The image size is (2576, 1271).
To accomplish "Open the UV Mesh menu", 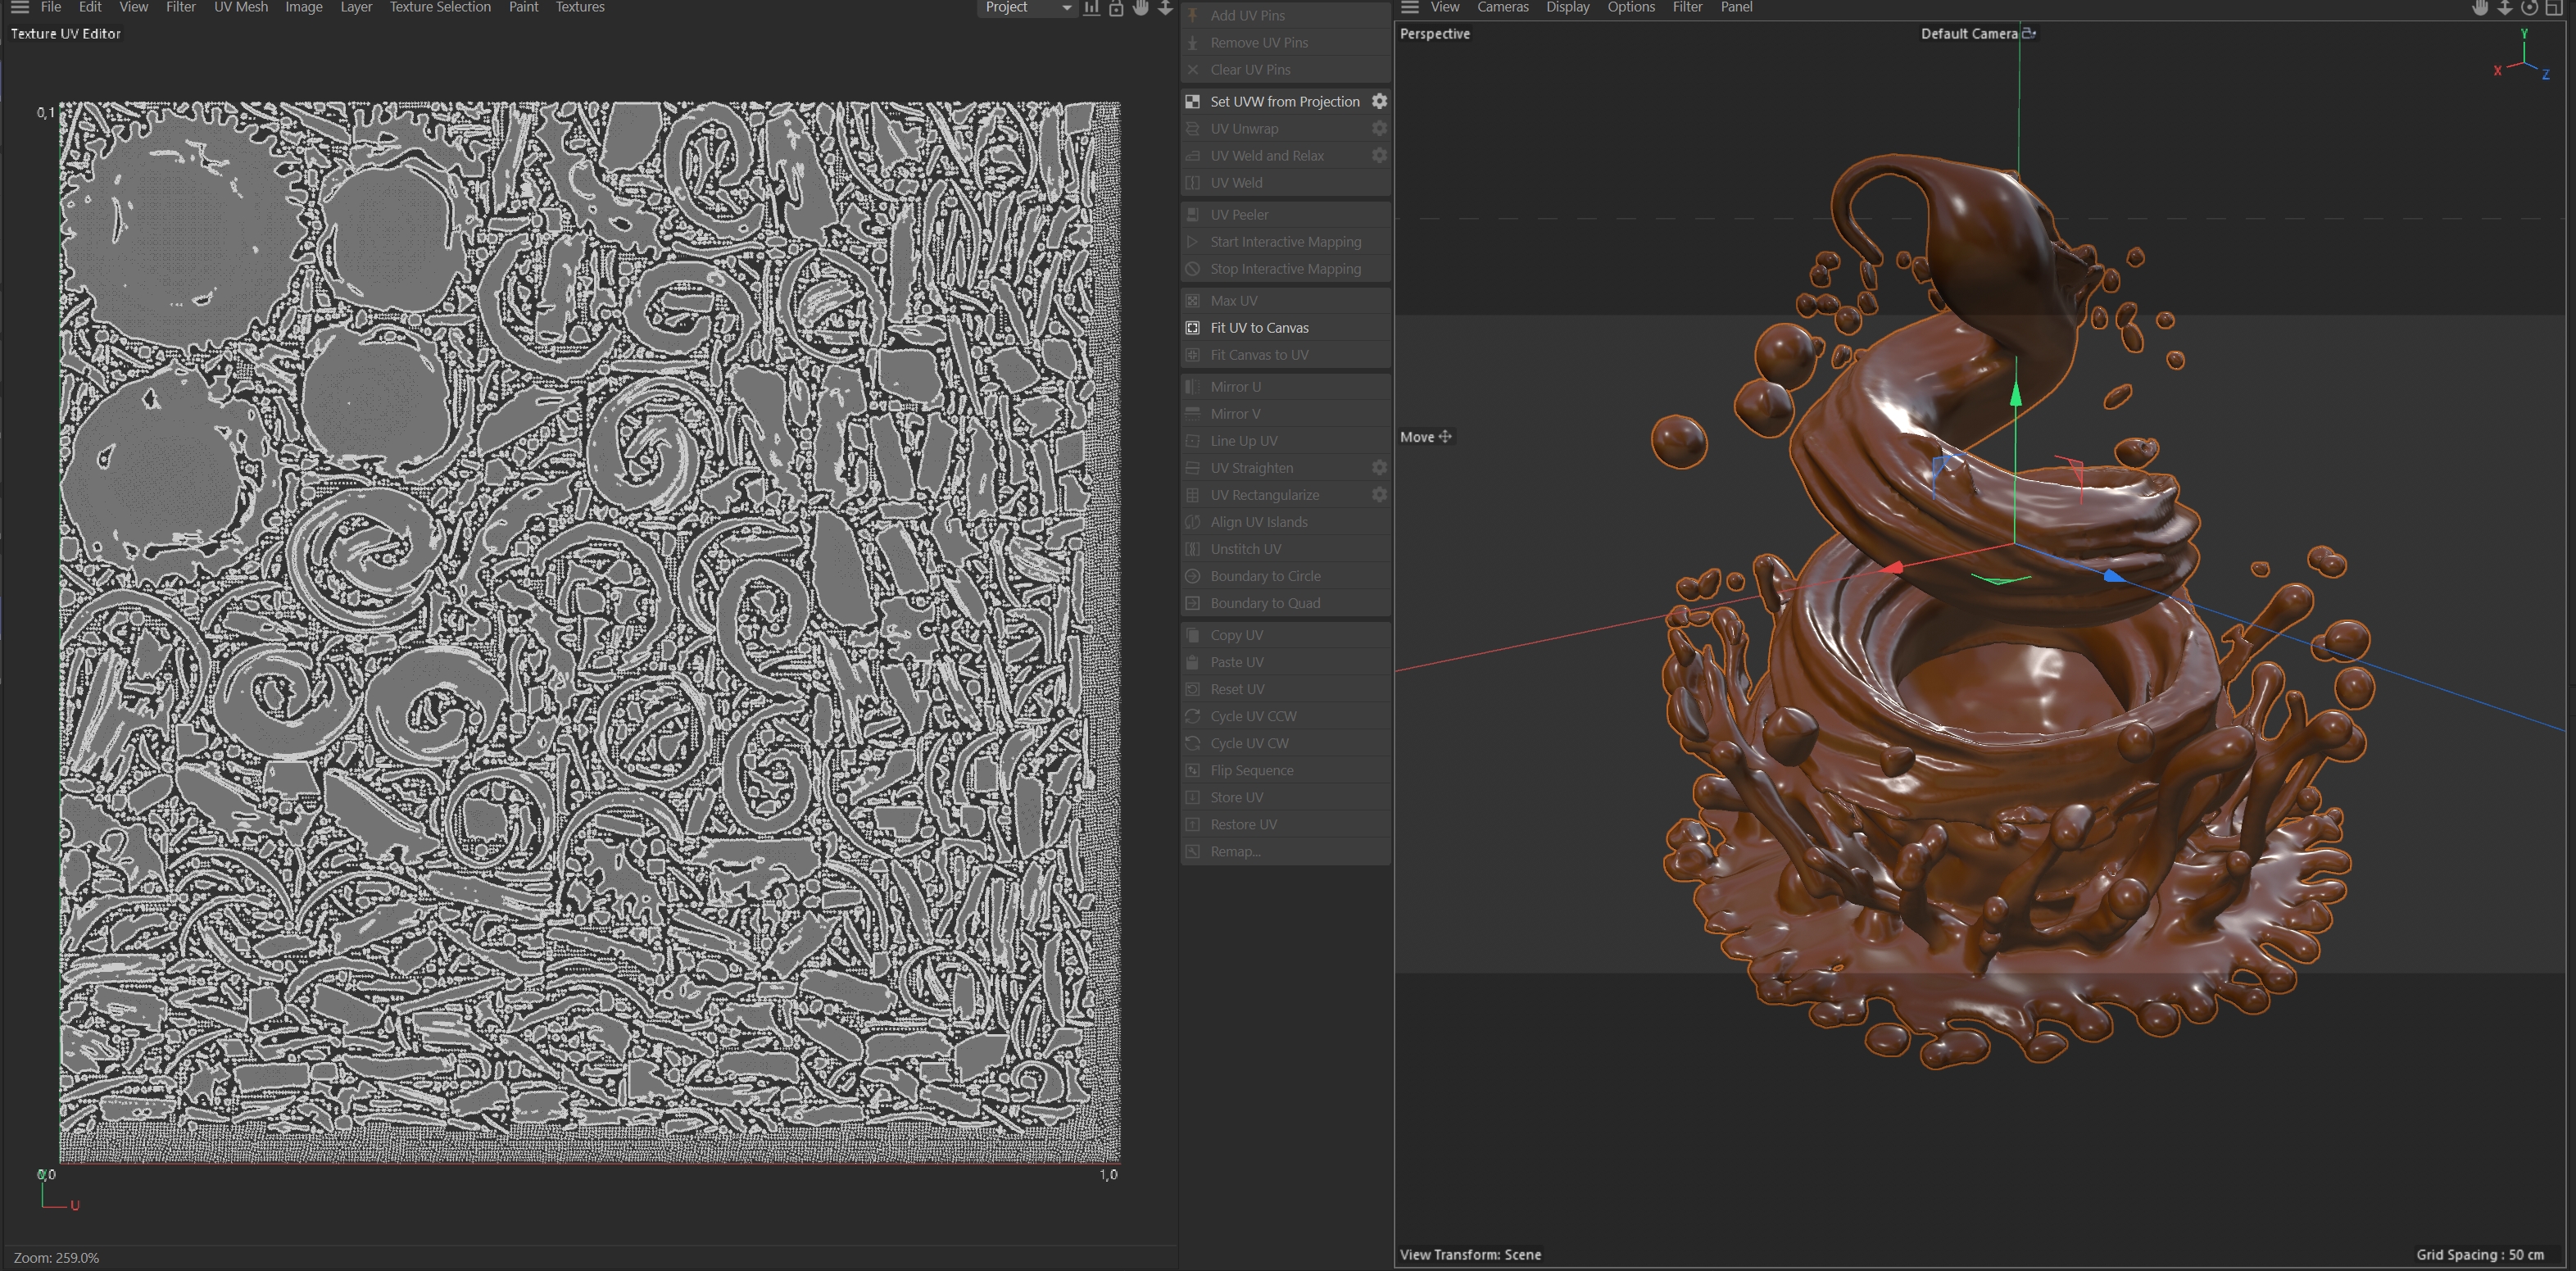I will point(241,8).
